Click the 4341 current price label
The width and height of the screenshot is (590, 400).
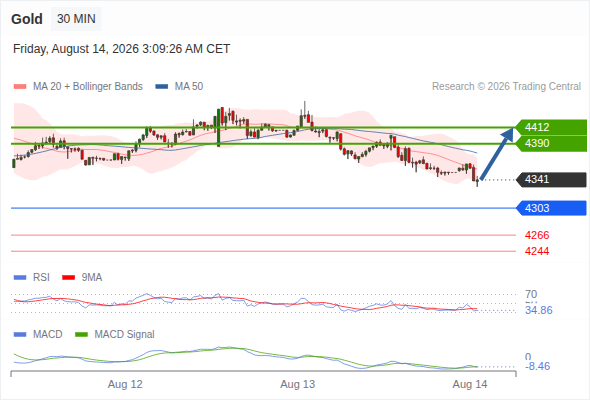[551, 179]
